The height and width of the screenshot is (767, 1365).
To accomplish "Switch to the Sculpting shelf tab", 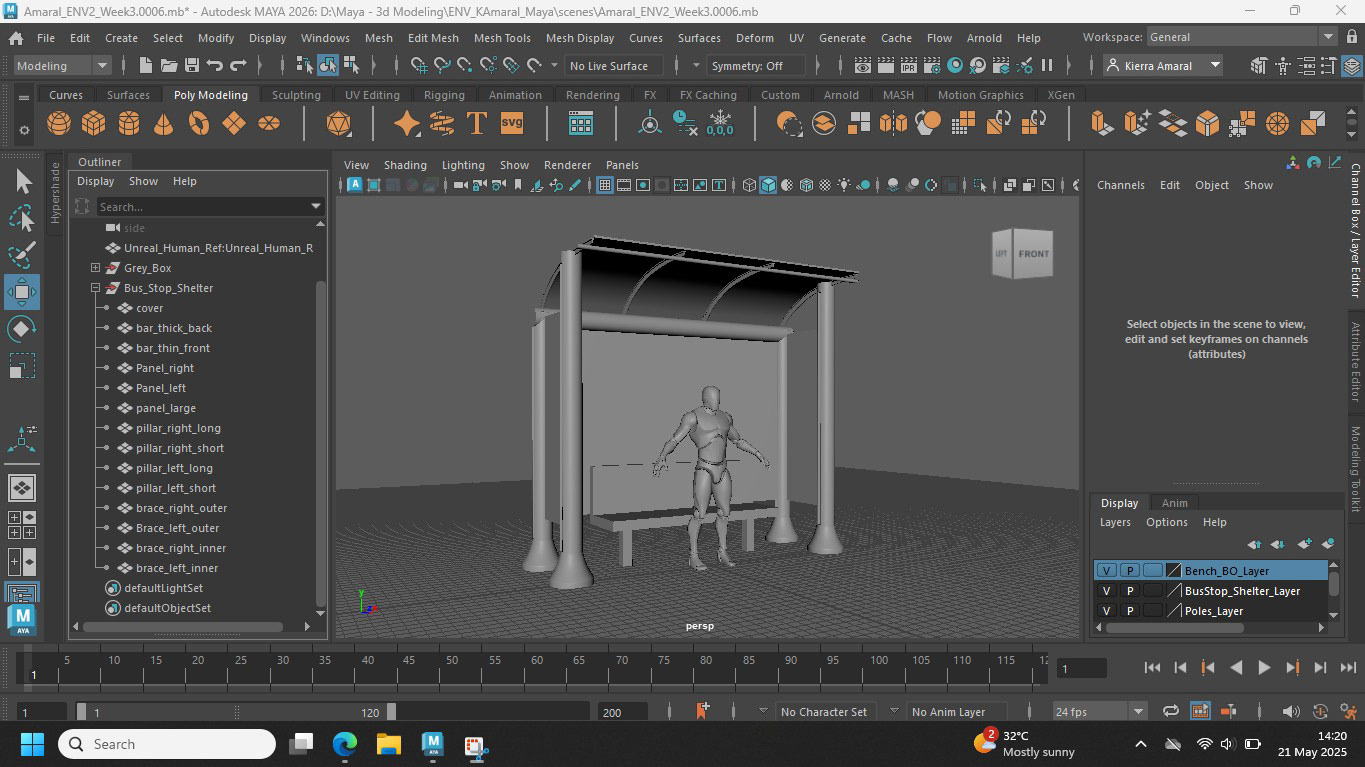I will 296,95.
